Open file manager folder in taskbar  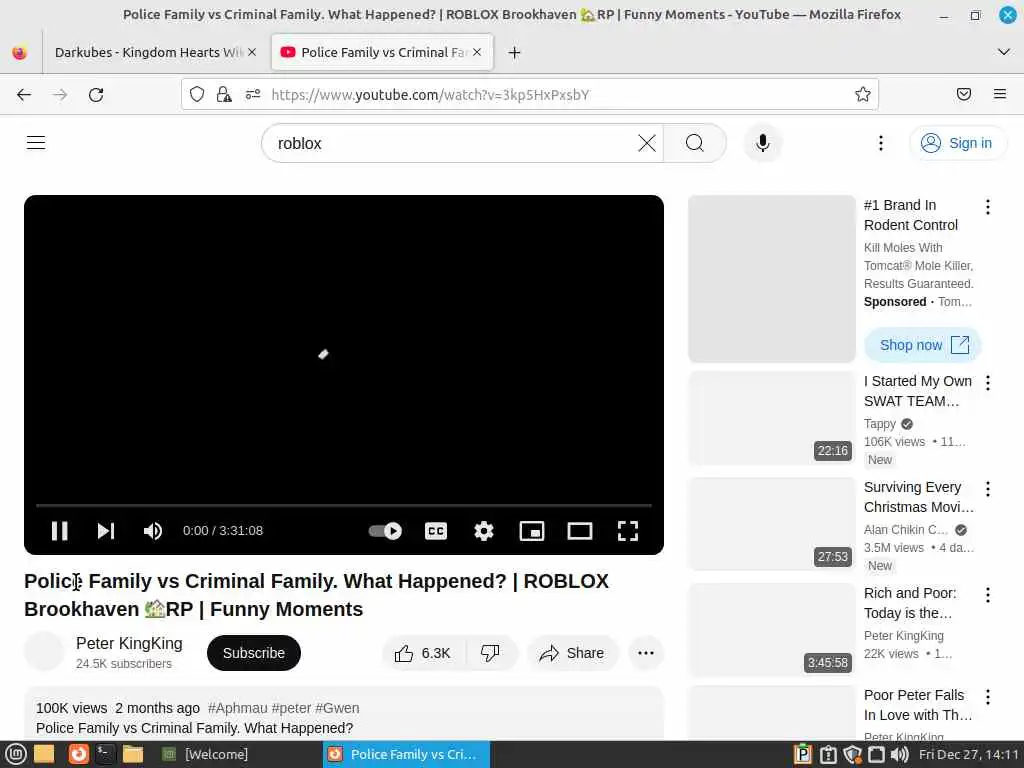[x=133, y=754]
